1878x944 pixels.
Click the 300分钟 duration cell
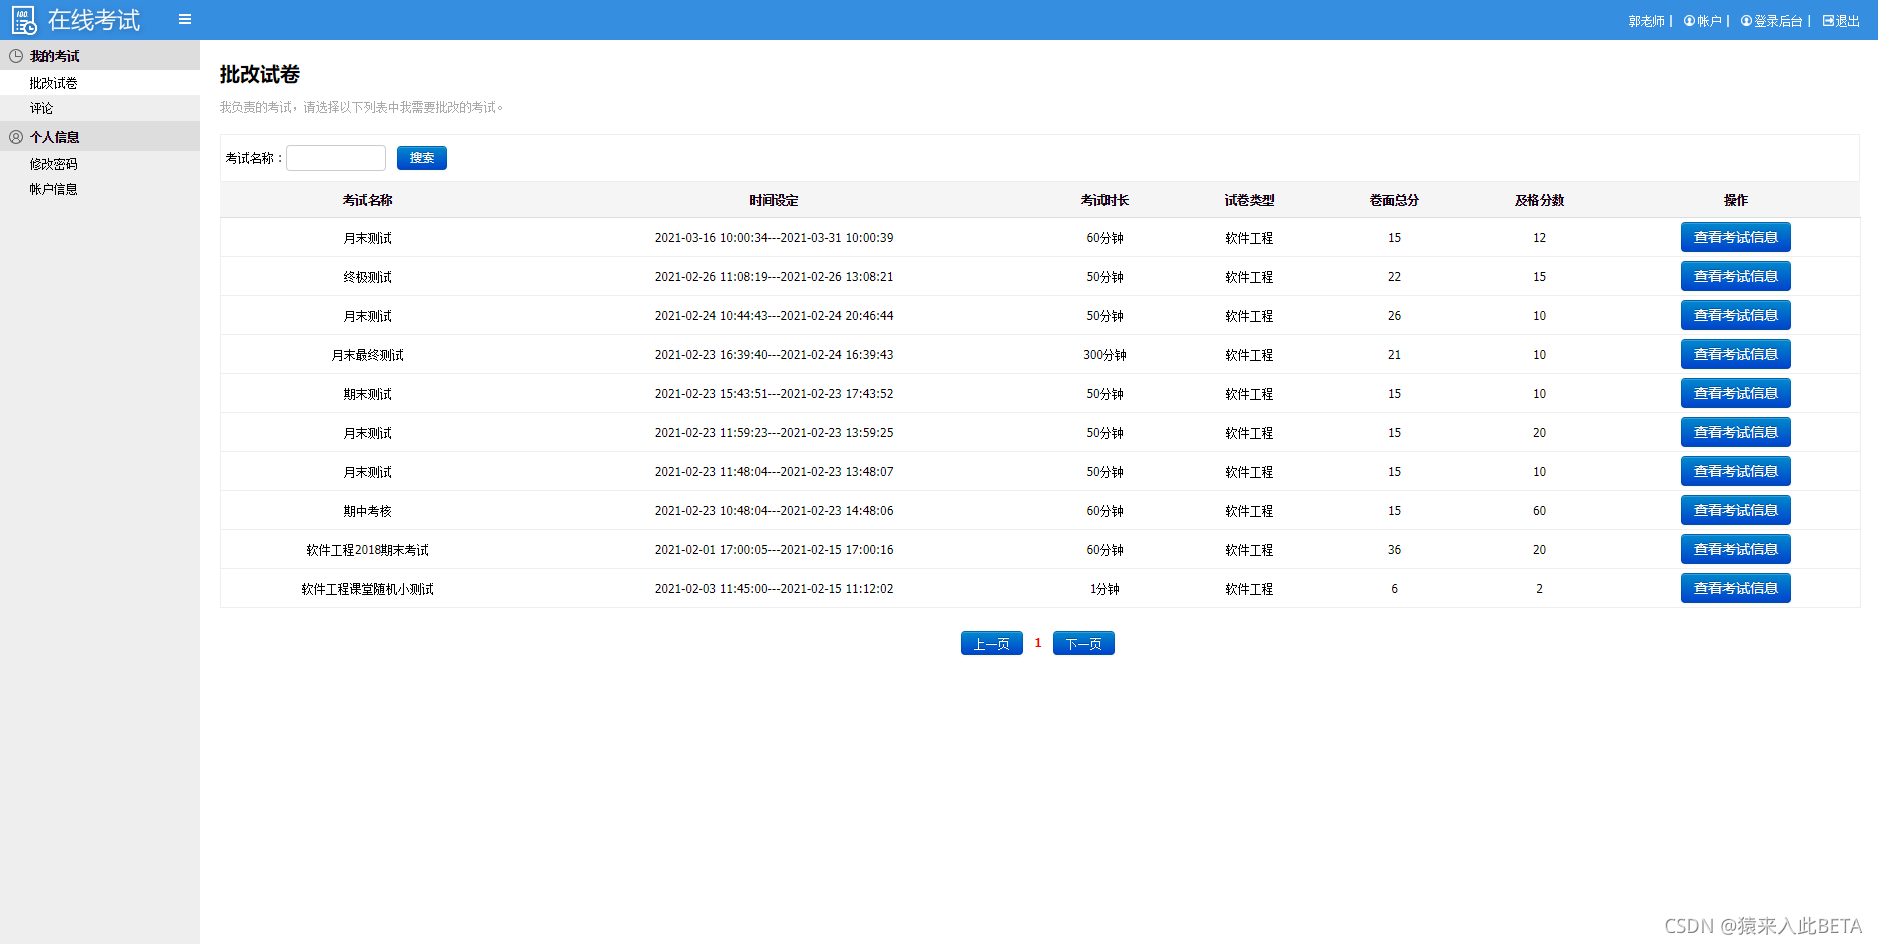click(x=1105, y=355)
